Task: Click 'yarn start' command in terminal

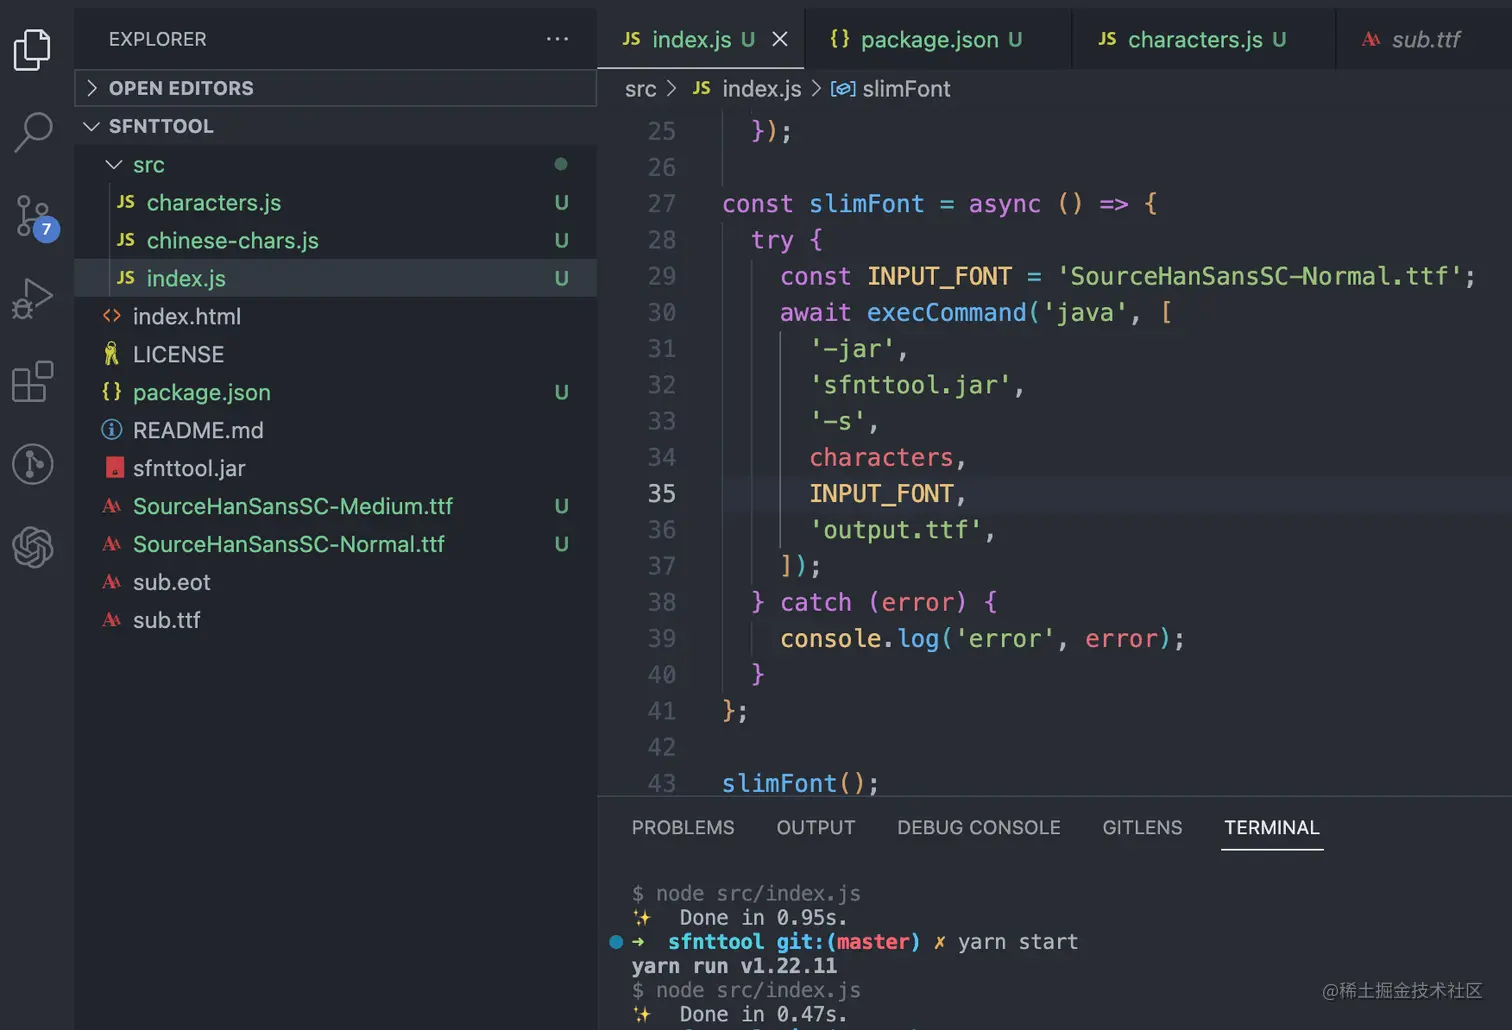Action: pyautogui.click(x=1018, y=942)
